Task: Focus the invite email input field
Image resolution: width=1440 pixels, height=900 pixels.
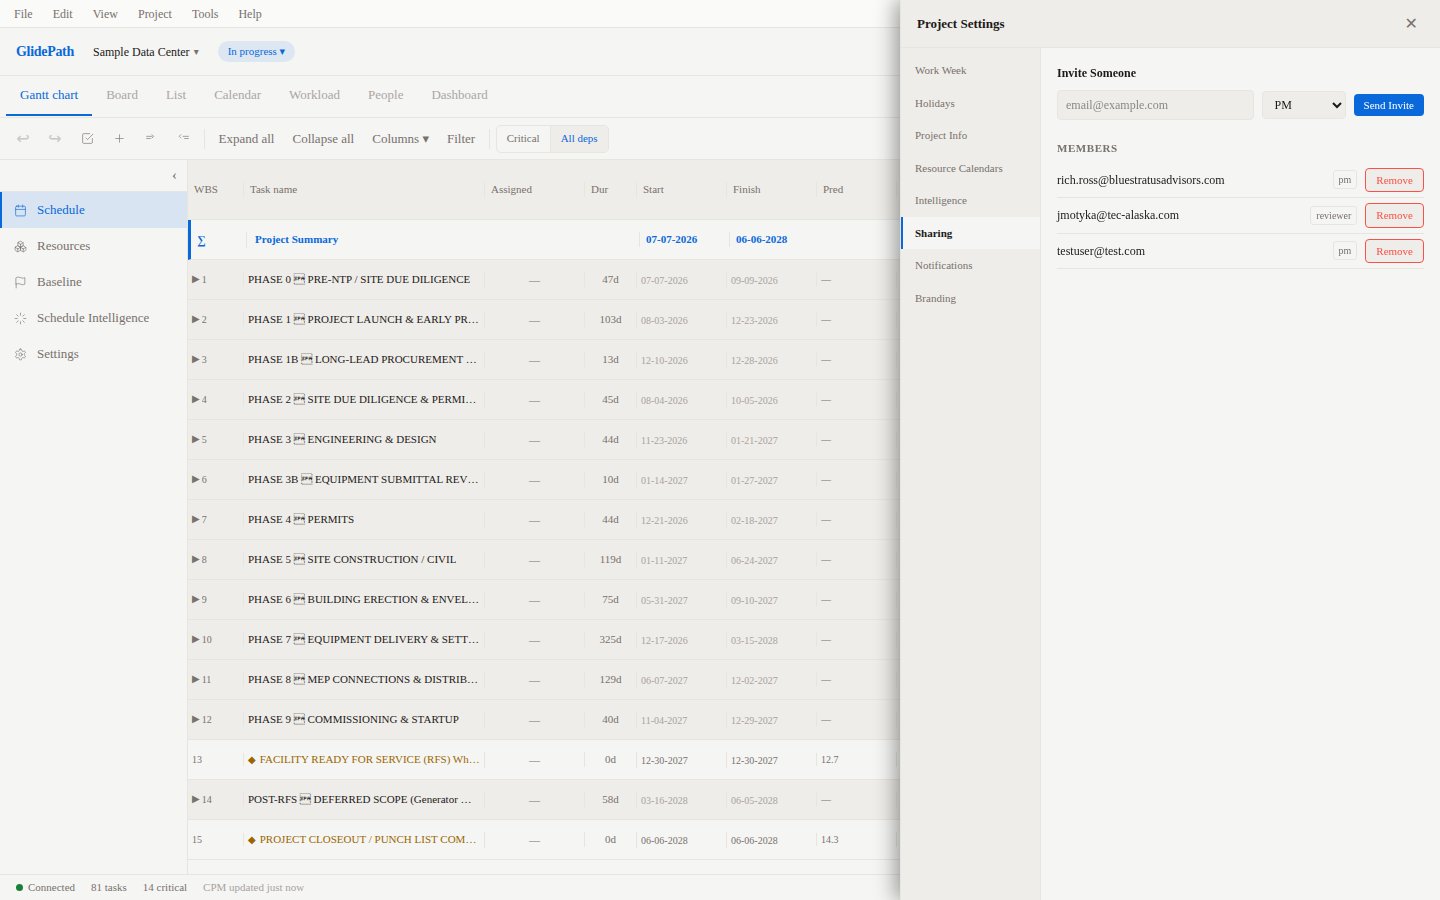Action: tap(1155, 105)
